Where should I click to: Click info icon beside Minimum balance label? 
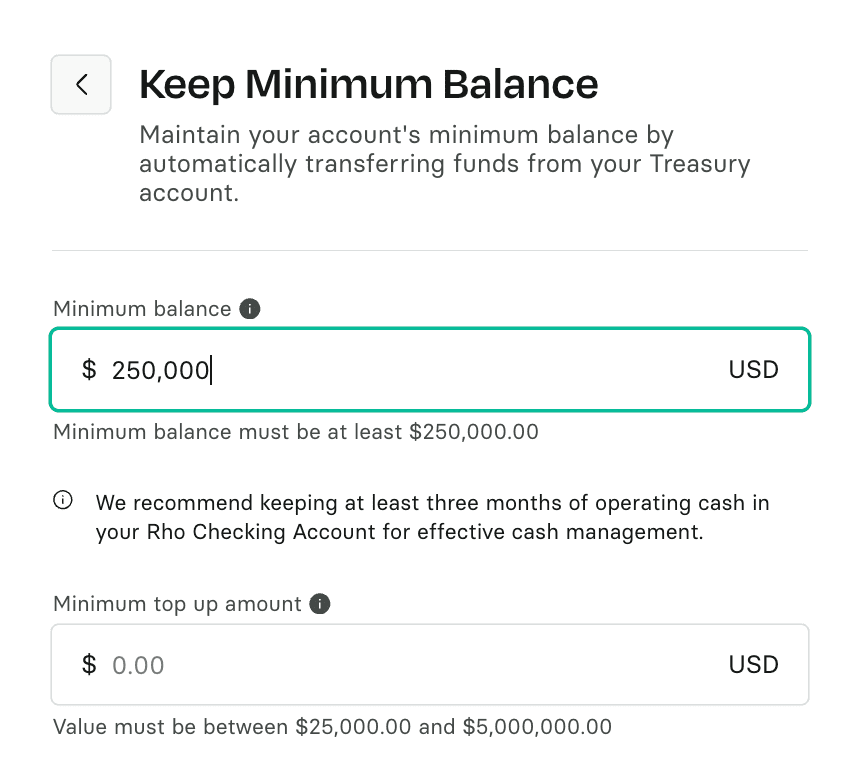251,309
